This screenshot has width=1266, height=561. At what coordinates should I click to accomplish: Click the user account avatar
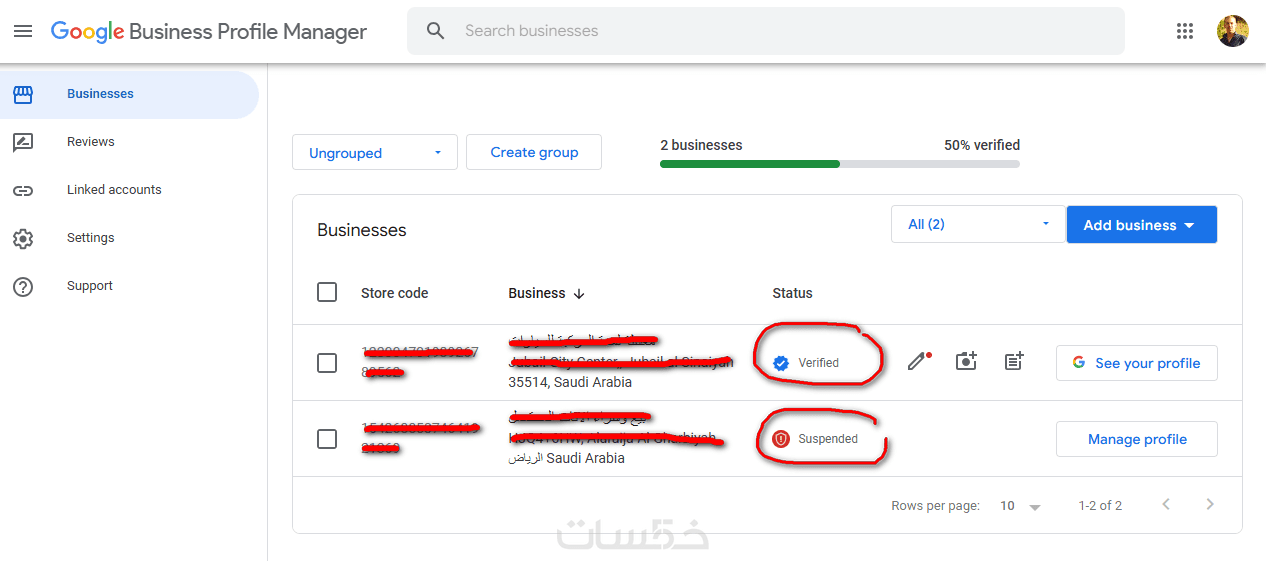click(1232, 31)
